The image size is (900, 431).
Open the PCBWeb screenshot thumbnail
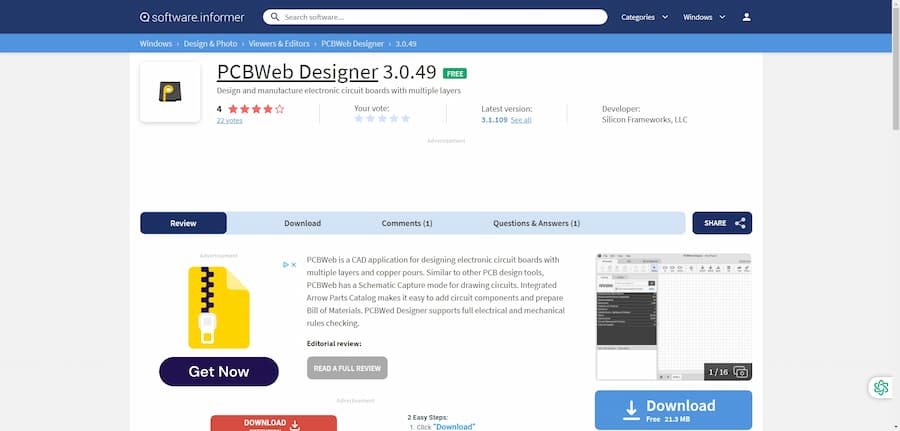coord(674,317)
